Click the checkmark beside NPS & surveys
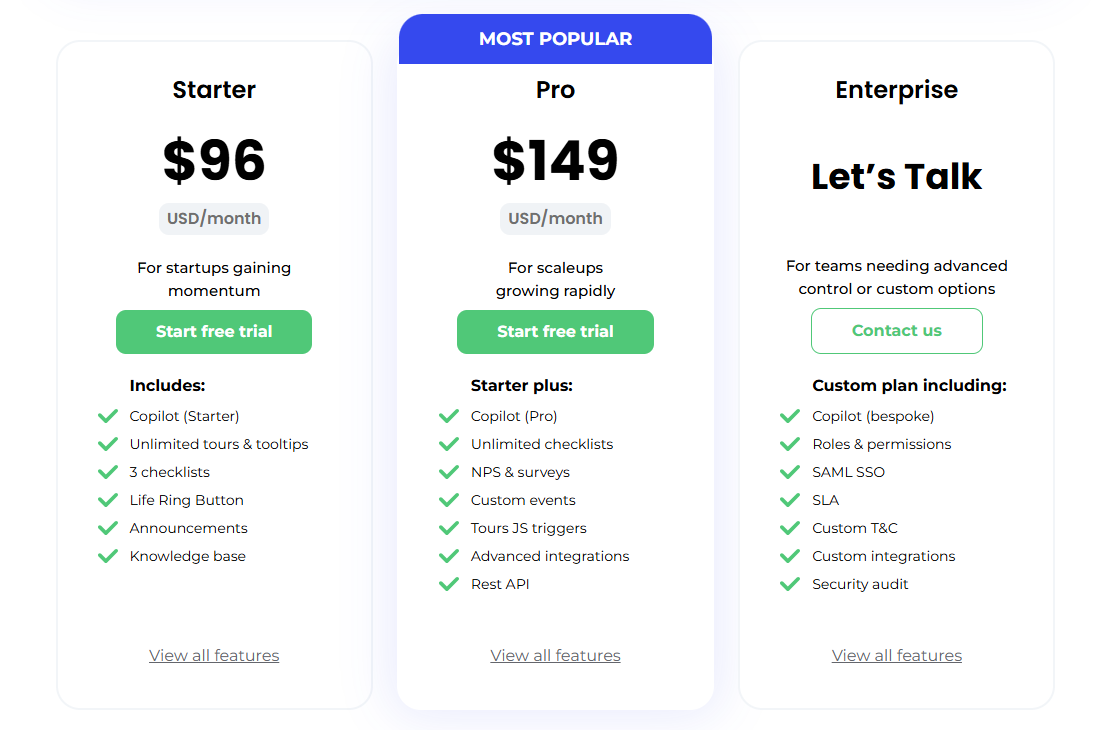This screenshot has width=1120, height=730. [x=449, y=472]
